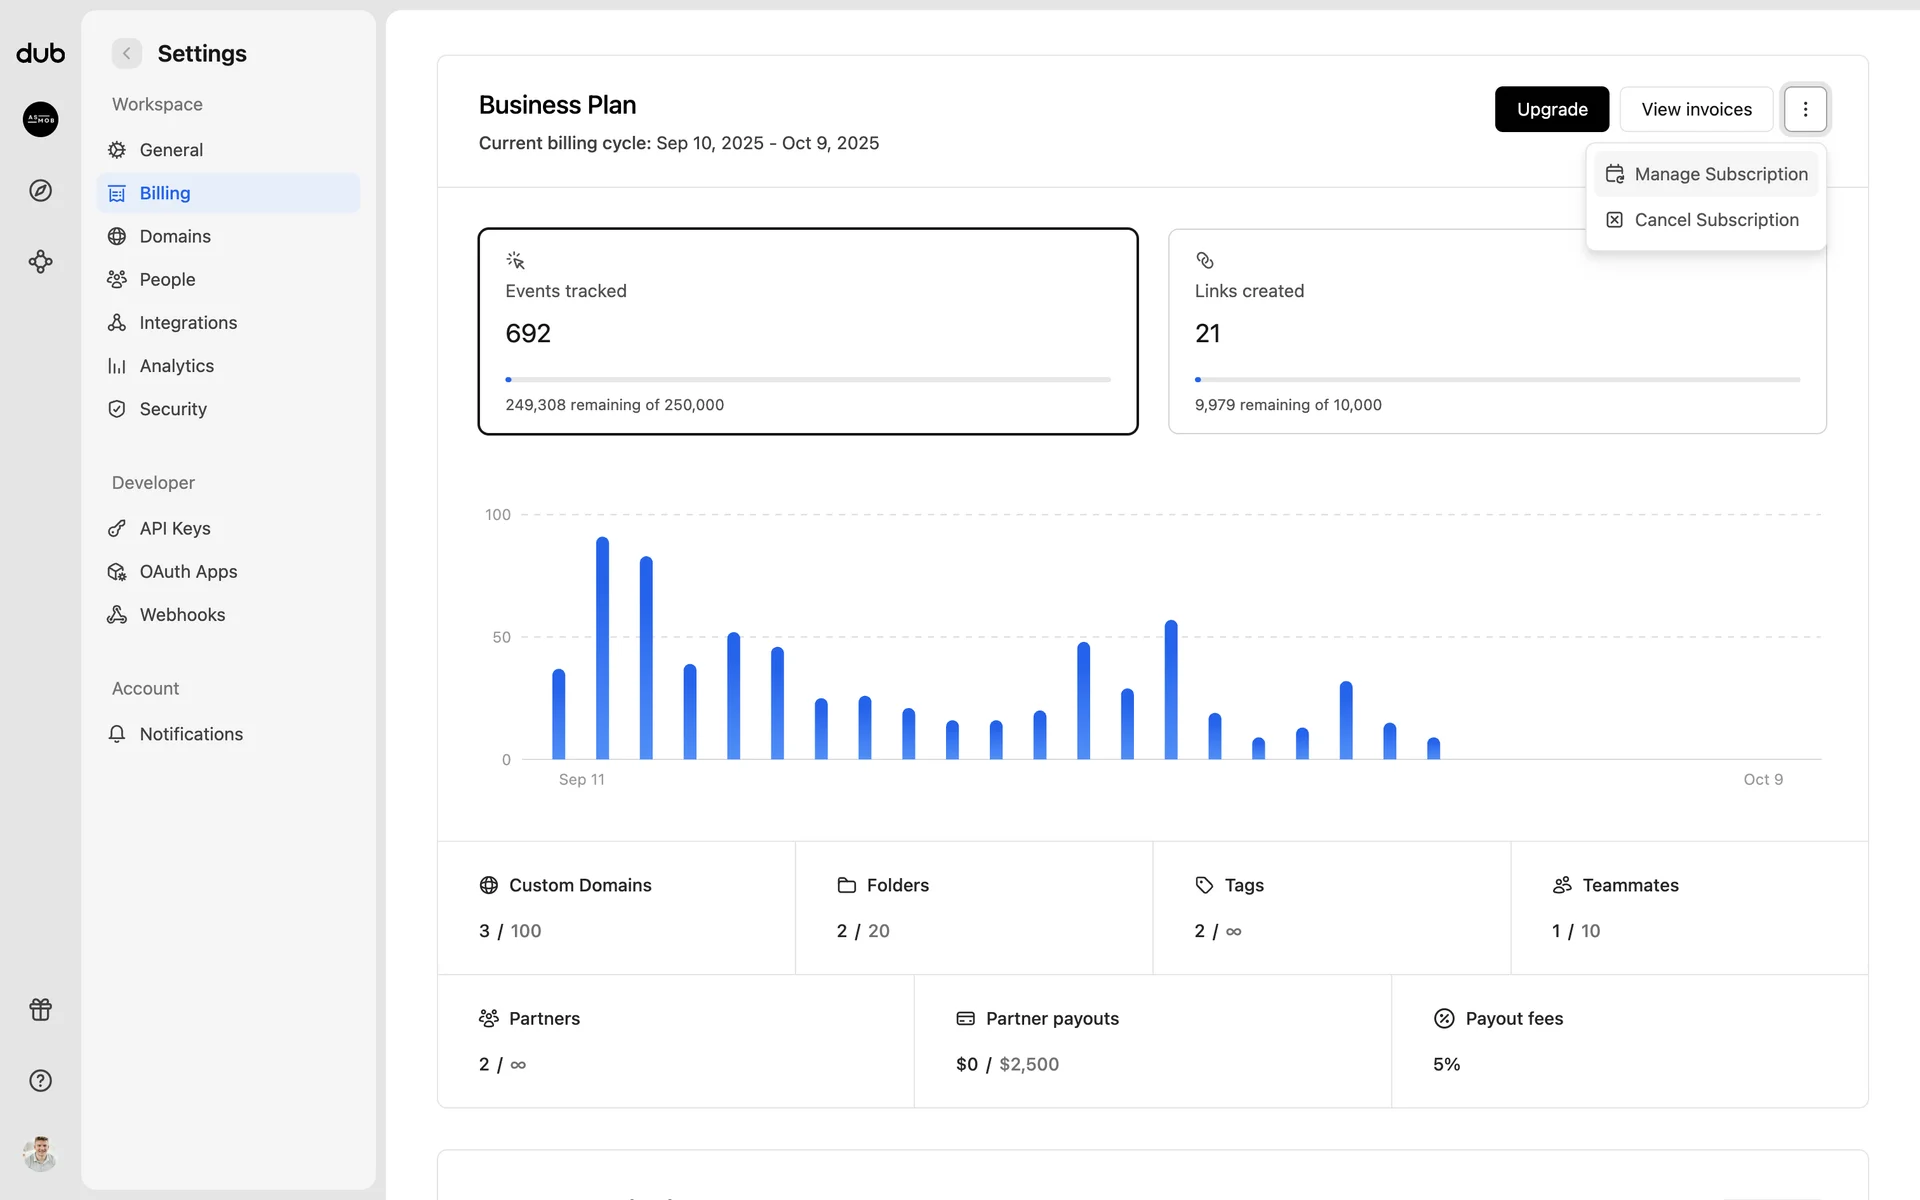Open user profile avatar at bottom left
This screenshot has width=1920, height=1200.
coord(41,1153)
